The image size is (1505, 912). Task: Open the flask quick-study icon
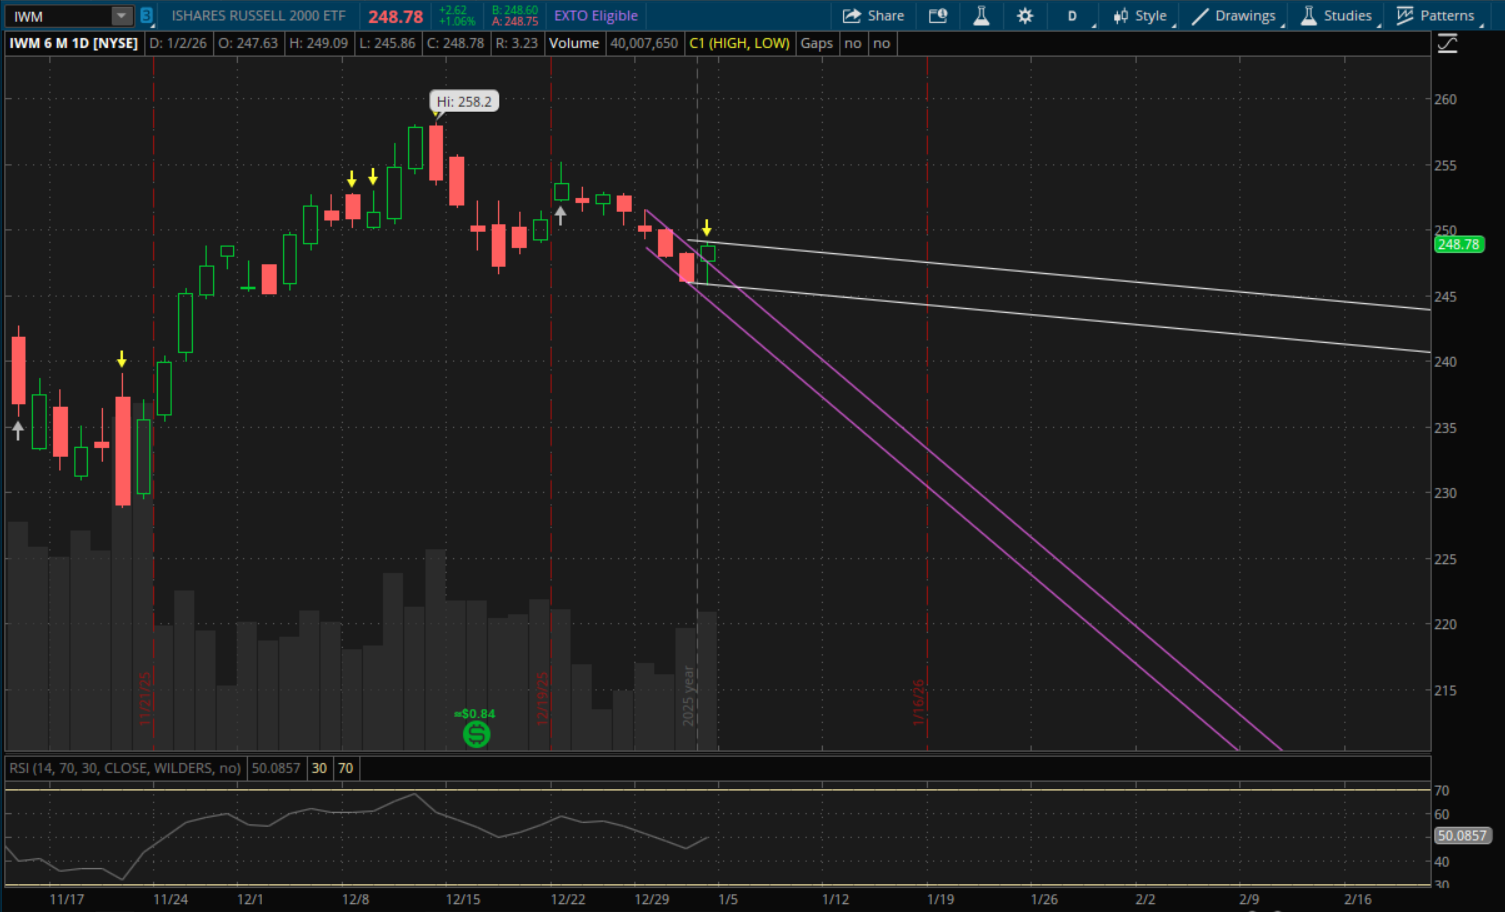981,16
